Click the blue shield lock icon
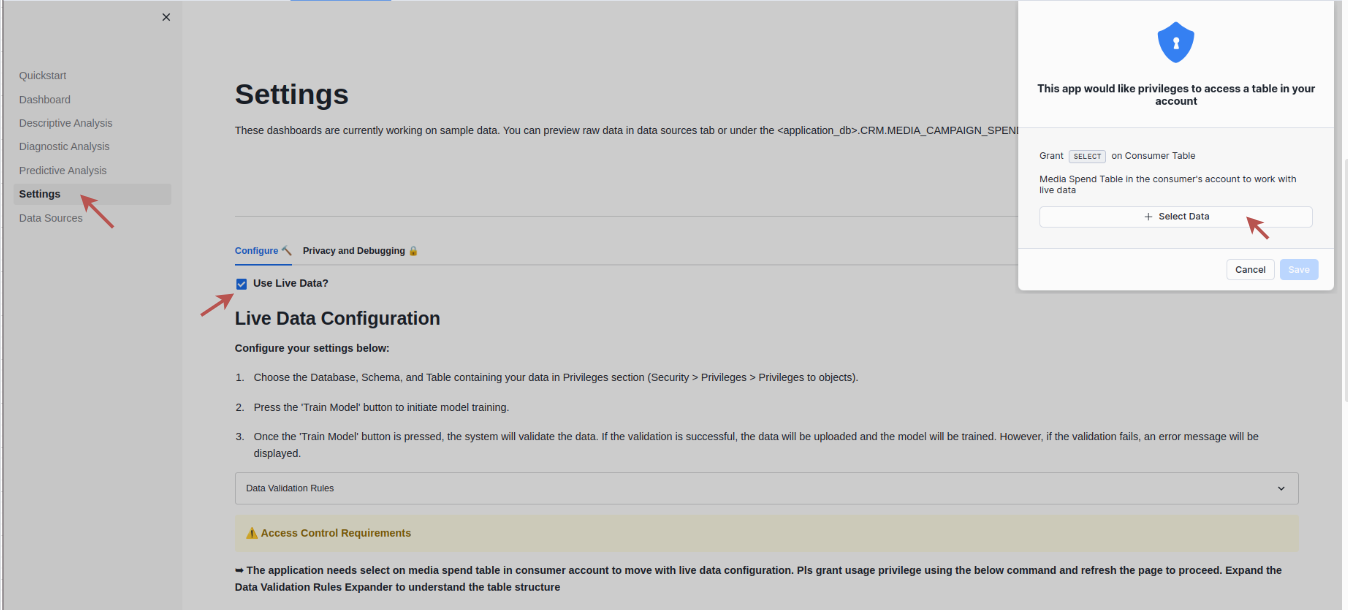Screen dimensions: 1348x610 (x=1176, y=43)
